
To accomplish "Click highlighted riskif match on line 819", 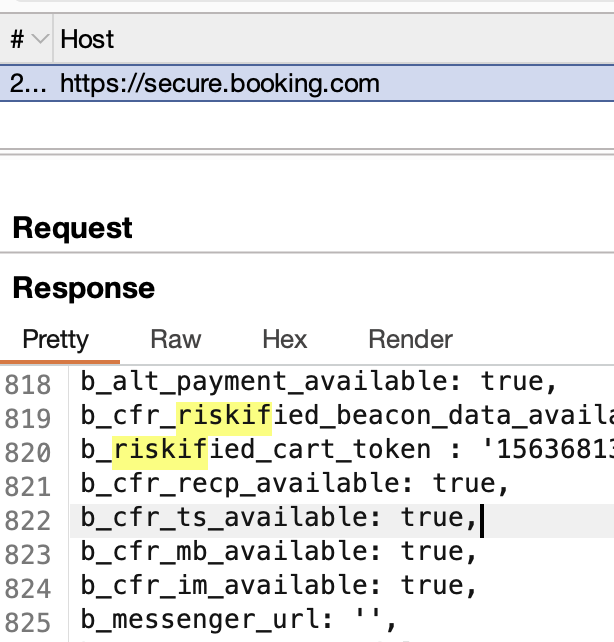I will [224, 416].
